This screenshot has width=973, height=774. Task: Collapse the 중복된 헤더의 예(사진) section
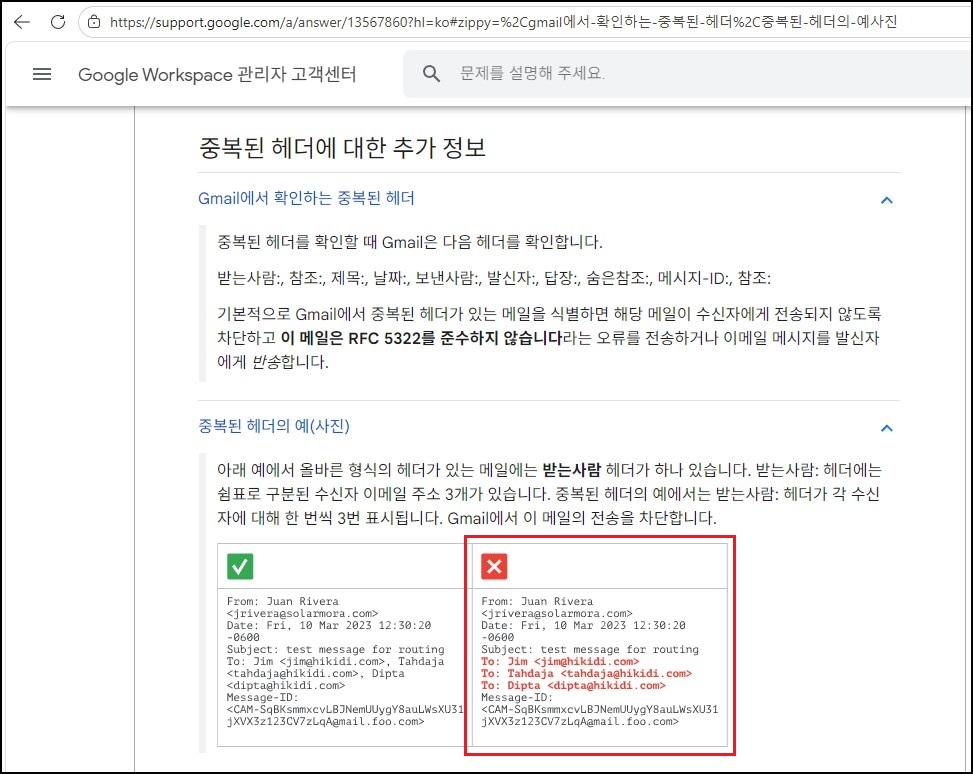274,426
